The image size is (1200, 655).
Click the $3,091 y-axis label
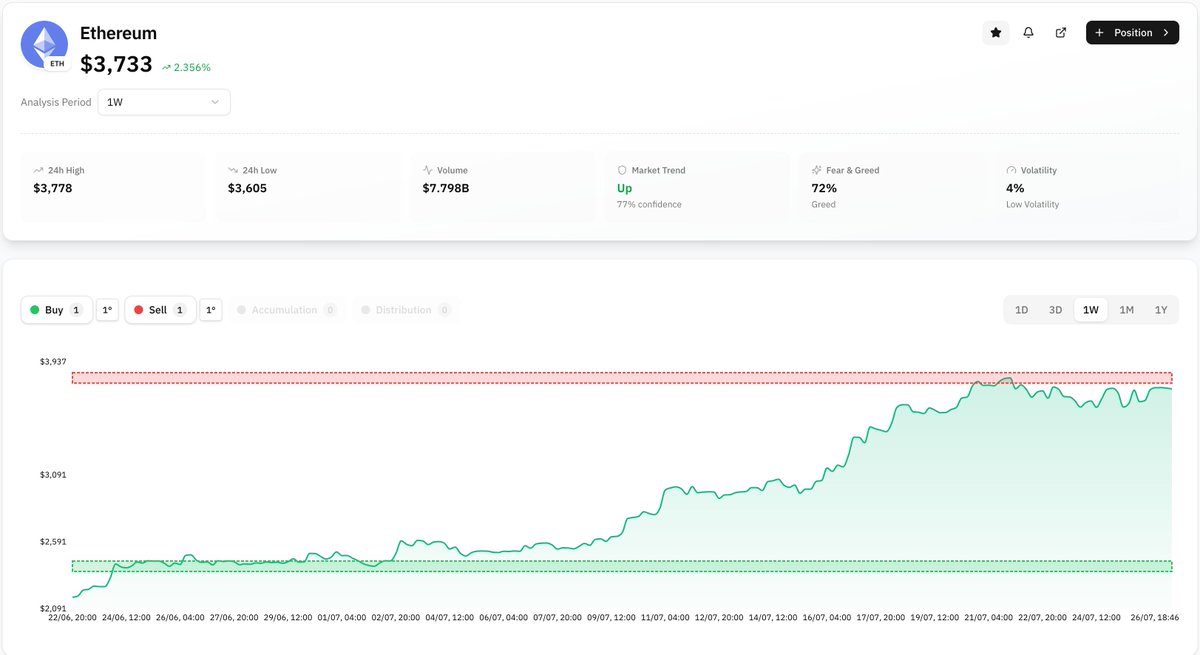tap(53, 475)
